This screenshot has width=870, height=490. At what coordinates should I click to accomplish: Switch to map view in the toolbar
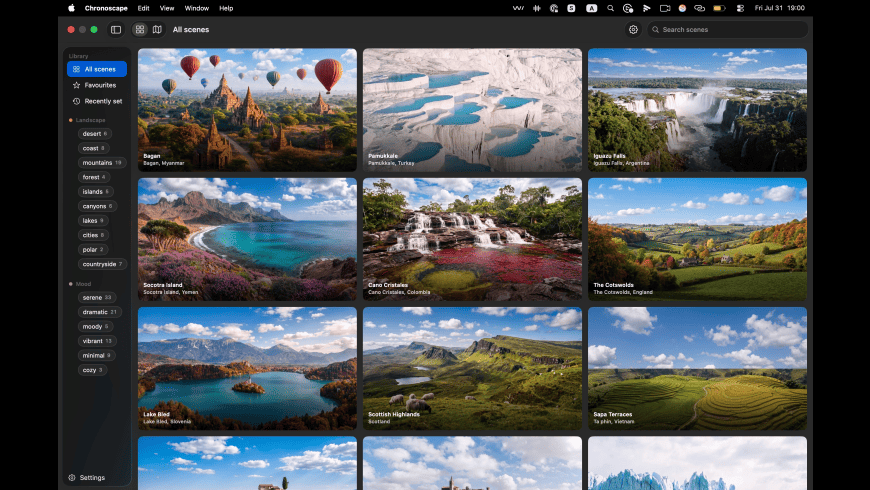coord(157,29)
